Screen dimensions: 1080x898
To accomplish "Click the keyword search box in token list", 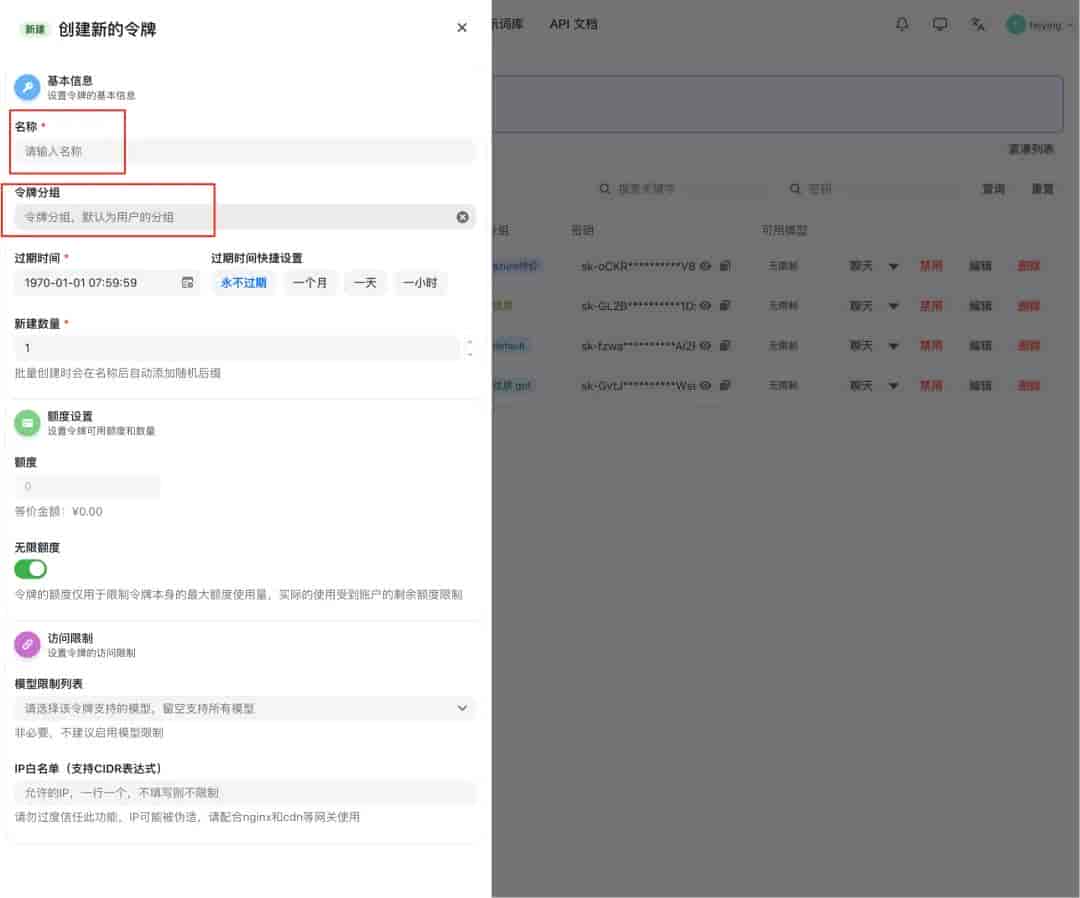I will [x=682, y=189].
